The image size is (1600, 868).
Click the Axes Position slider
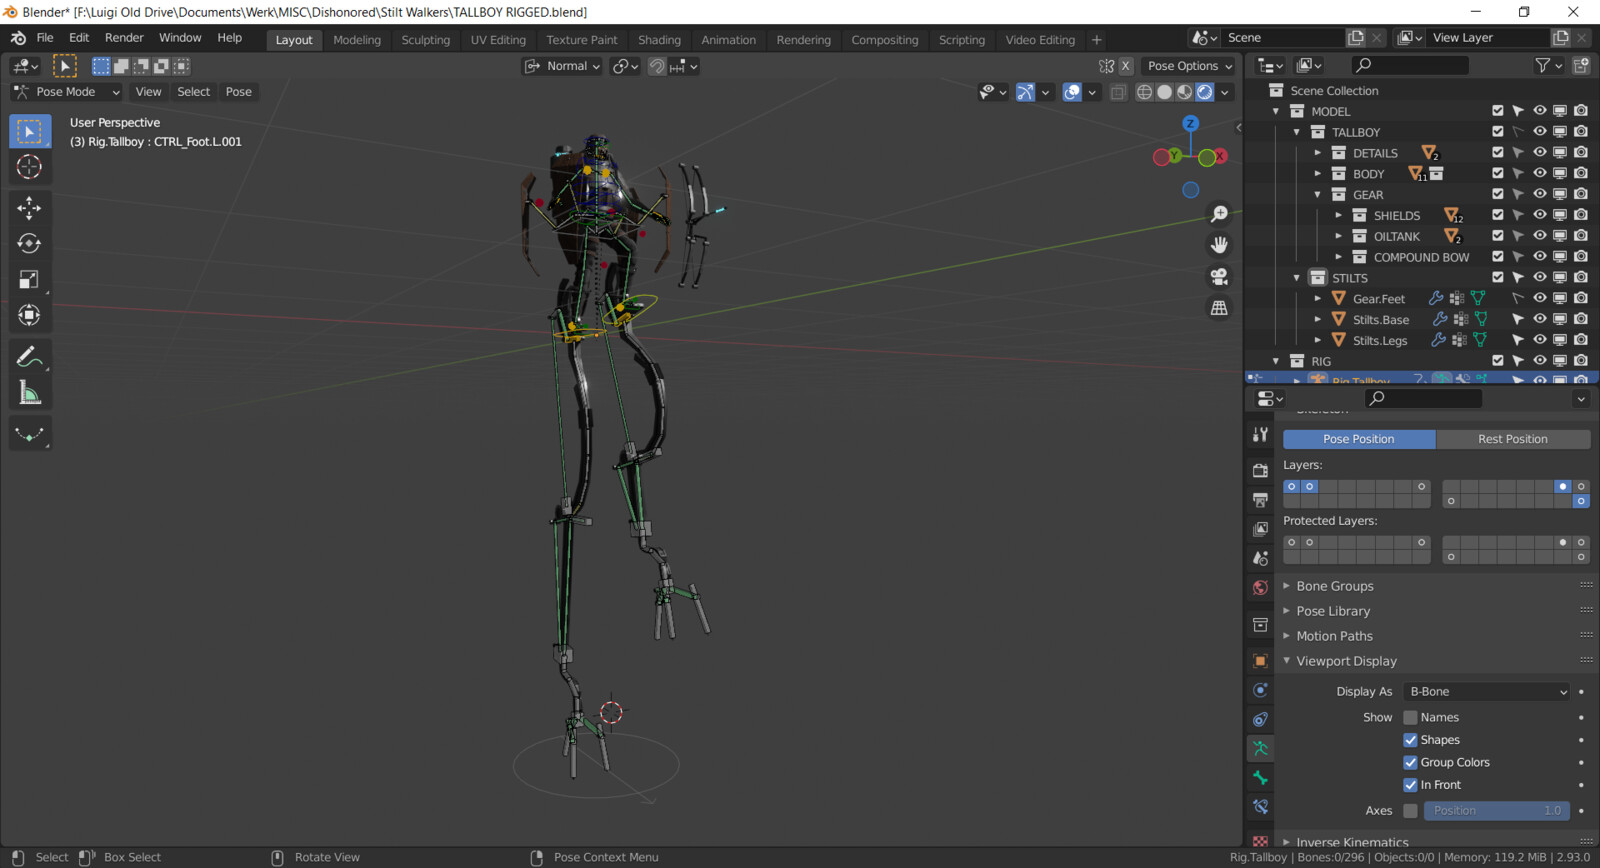(x=1496, y=811)
